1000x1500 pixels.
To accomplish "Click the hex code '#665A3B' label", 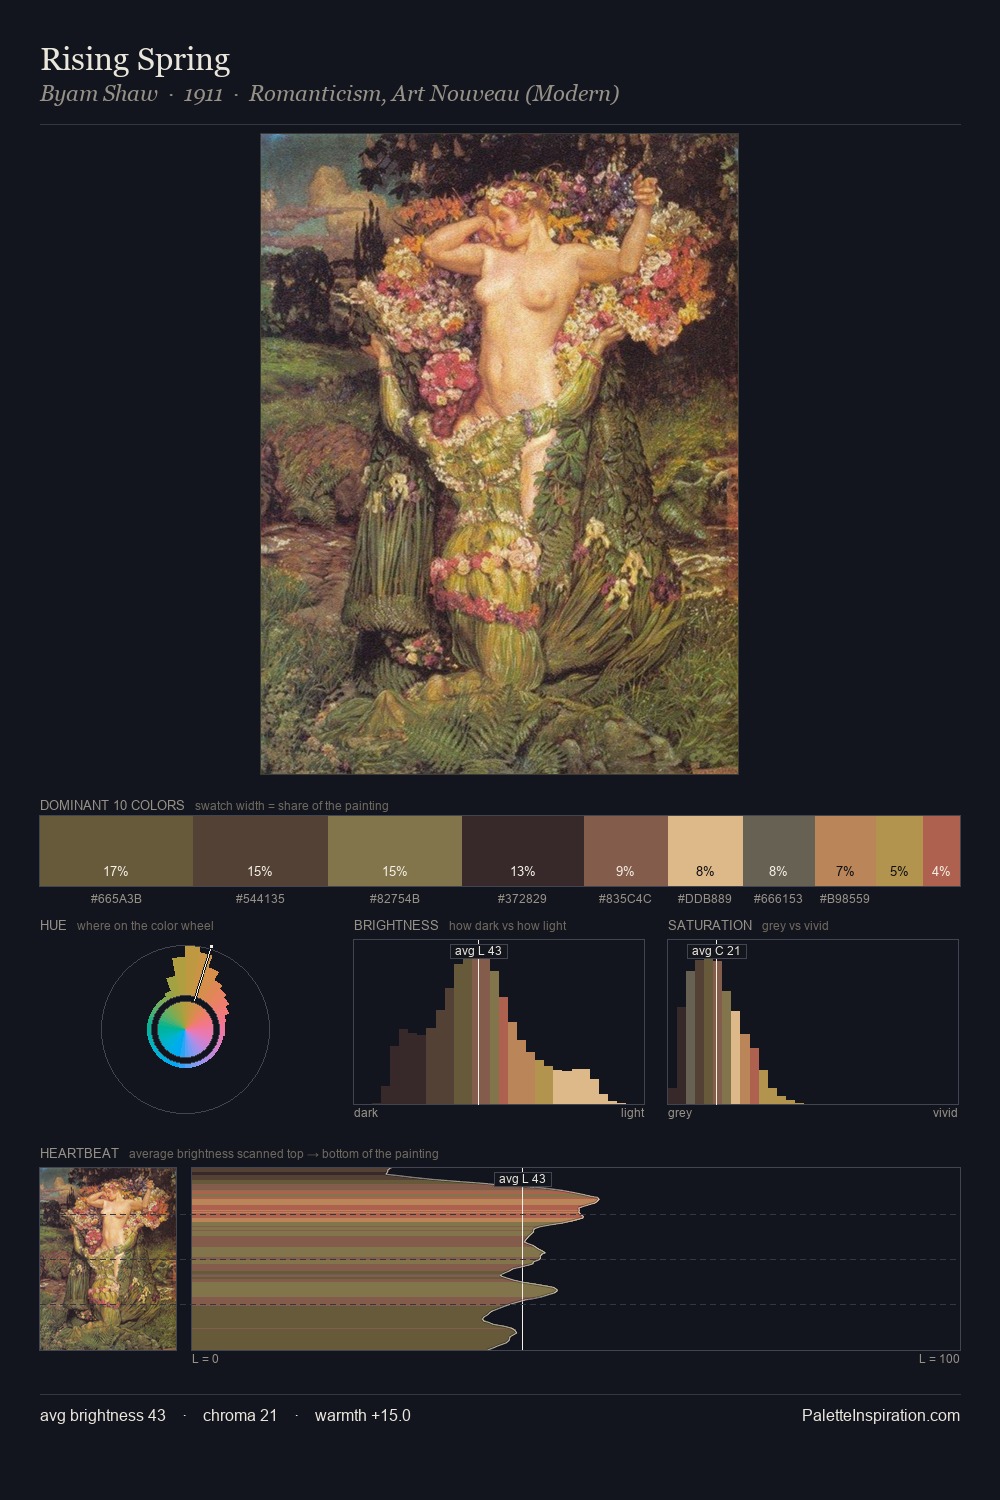I will [x=116, y=898].
